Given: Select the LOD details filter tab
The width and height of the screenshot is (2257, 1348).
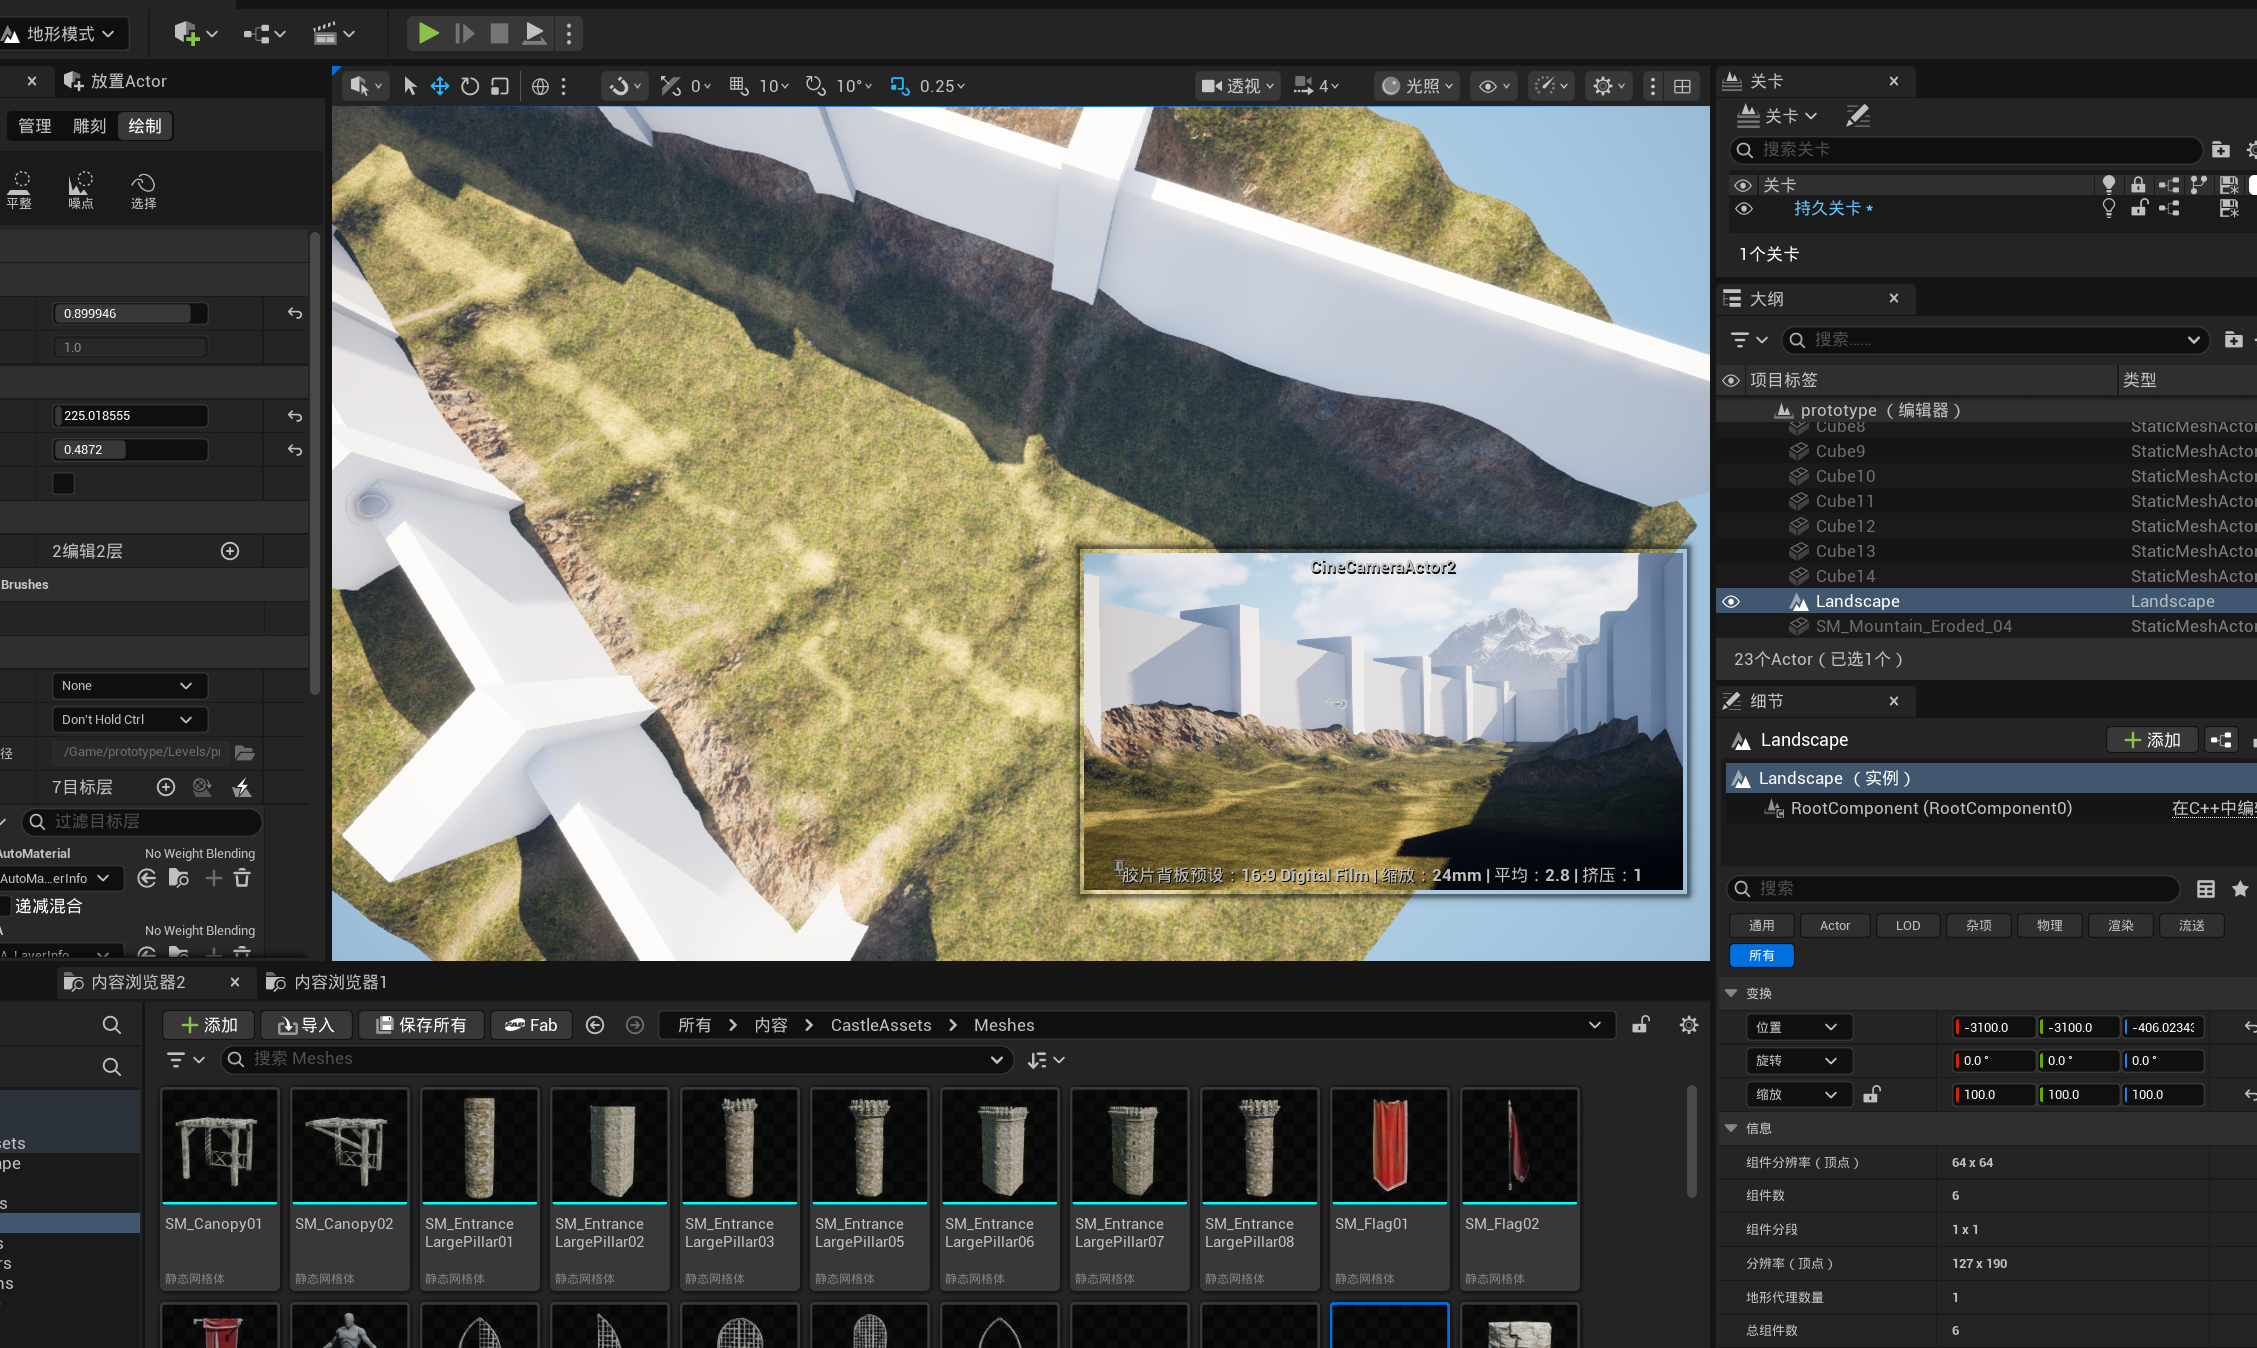Looking at the screenshot, I should 1907,926.
